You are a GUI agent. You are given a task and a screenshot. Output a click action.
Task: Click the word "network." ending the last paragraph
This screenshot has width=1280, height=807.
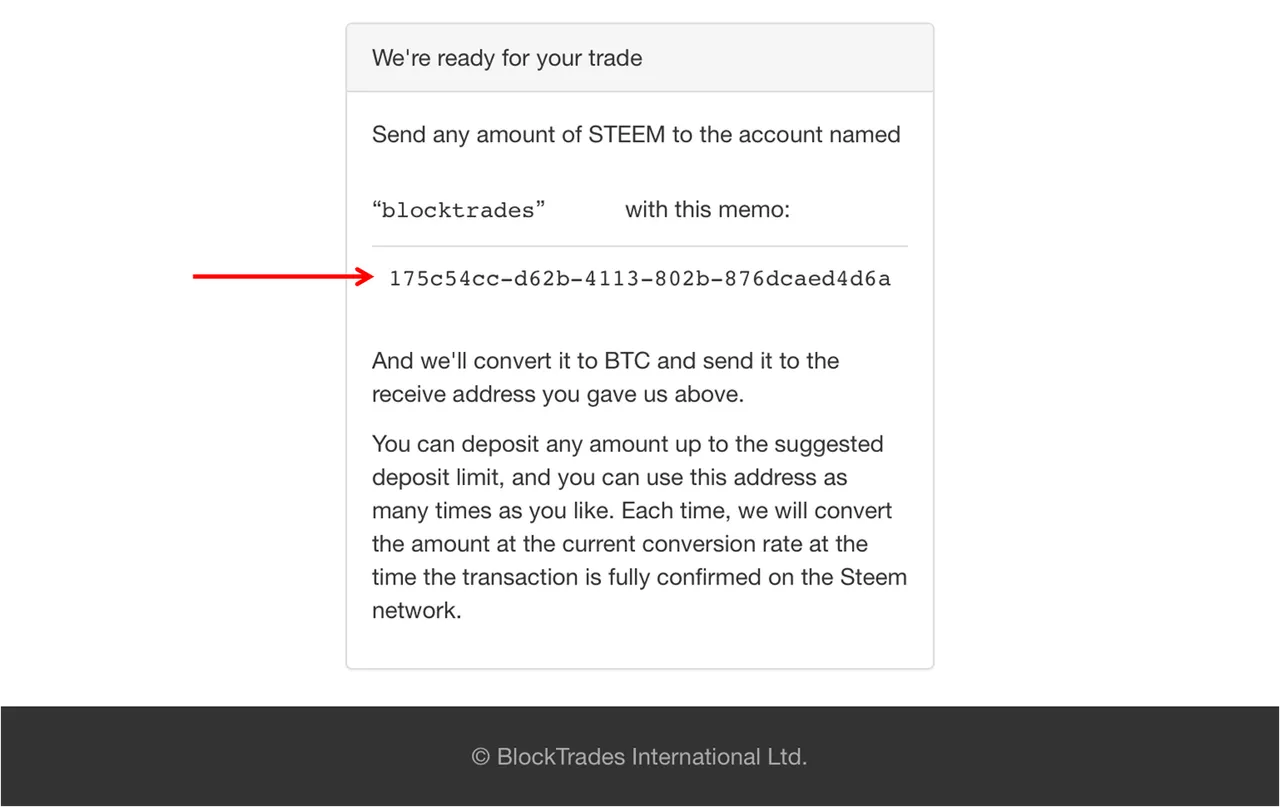coord(416,611)
